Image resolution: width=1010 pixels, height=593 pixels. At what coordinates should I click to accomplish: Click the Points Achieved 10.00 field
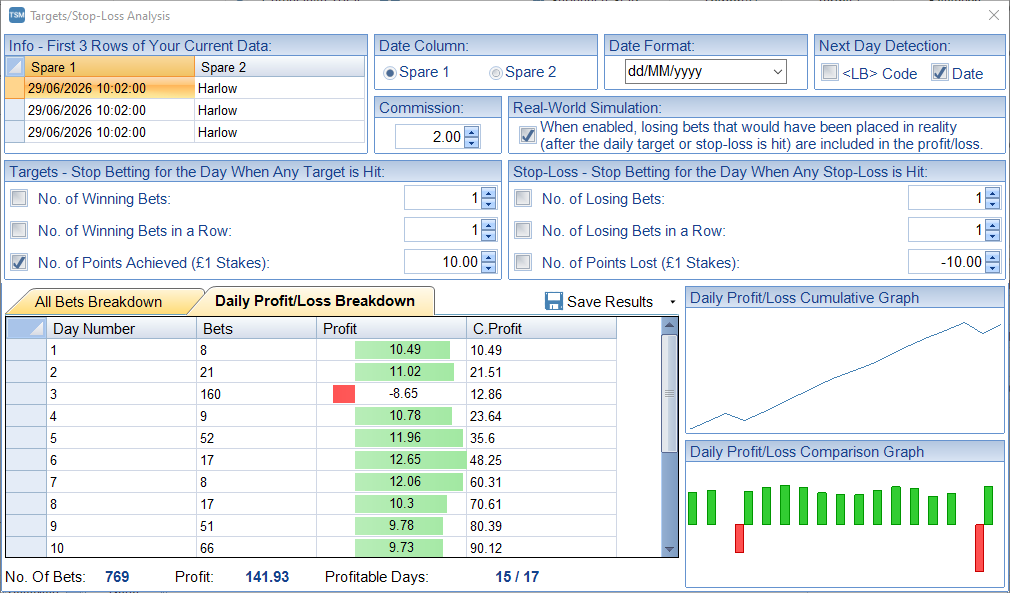click(x=443, y=262)
